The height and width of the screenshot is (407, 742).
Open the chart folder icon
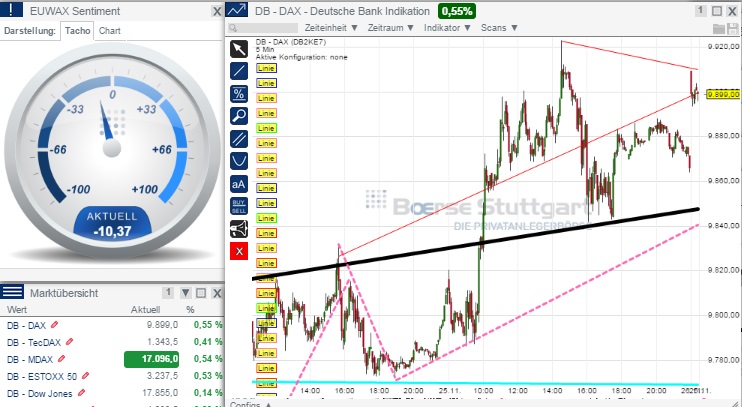coord(719,29)
